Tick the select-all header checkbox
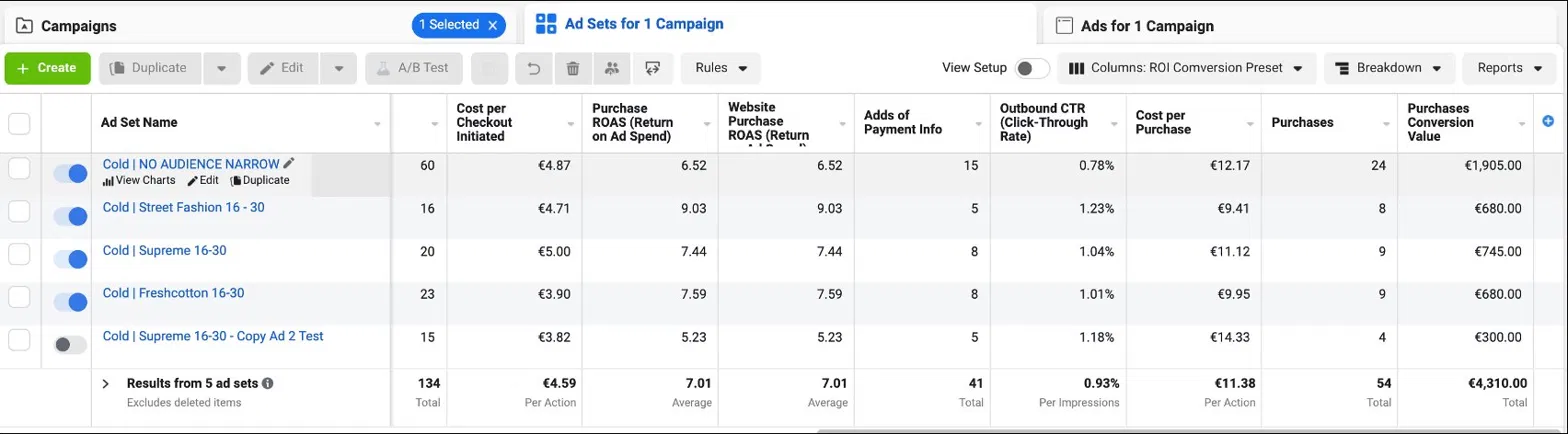 click(x=19, y=123)
